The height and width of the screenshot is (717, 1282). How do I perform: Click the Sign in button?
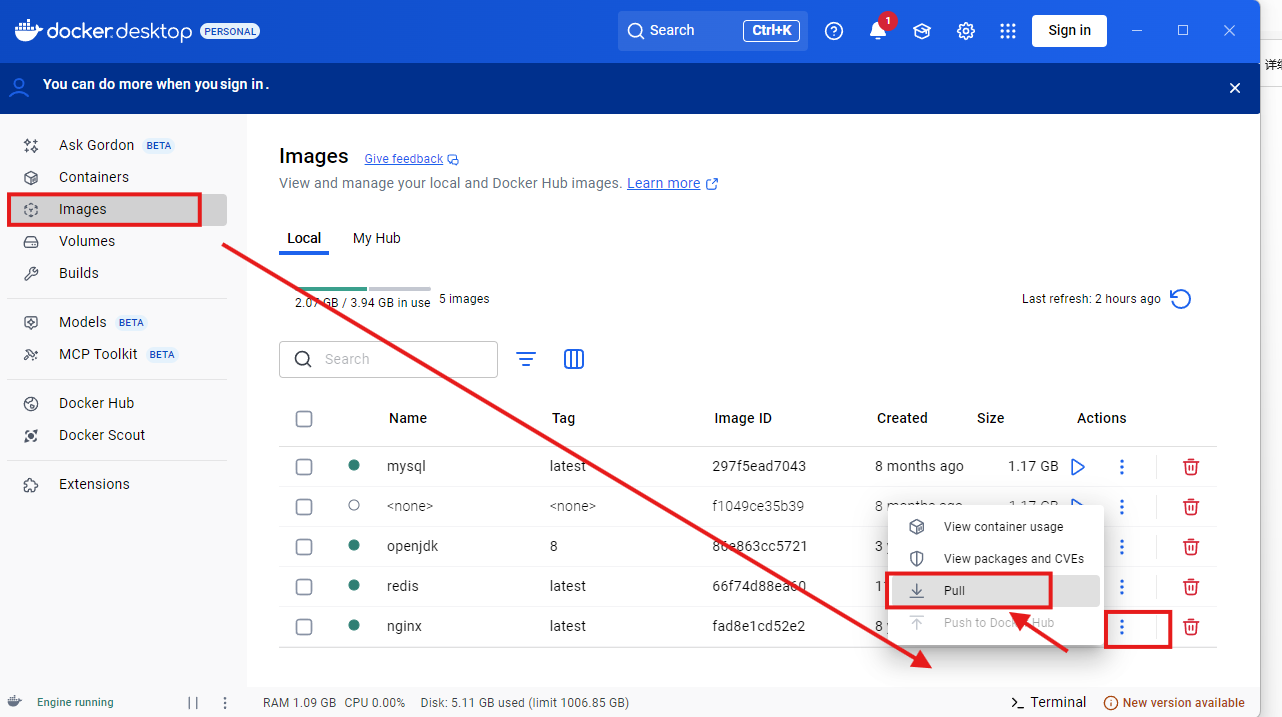[1069, 30]
